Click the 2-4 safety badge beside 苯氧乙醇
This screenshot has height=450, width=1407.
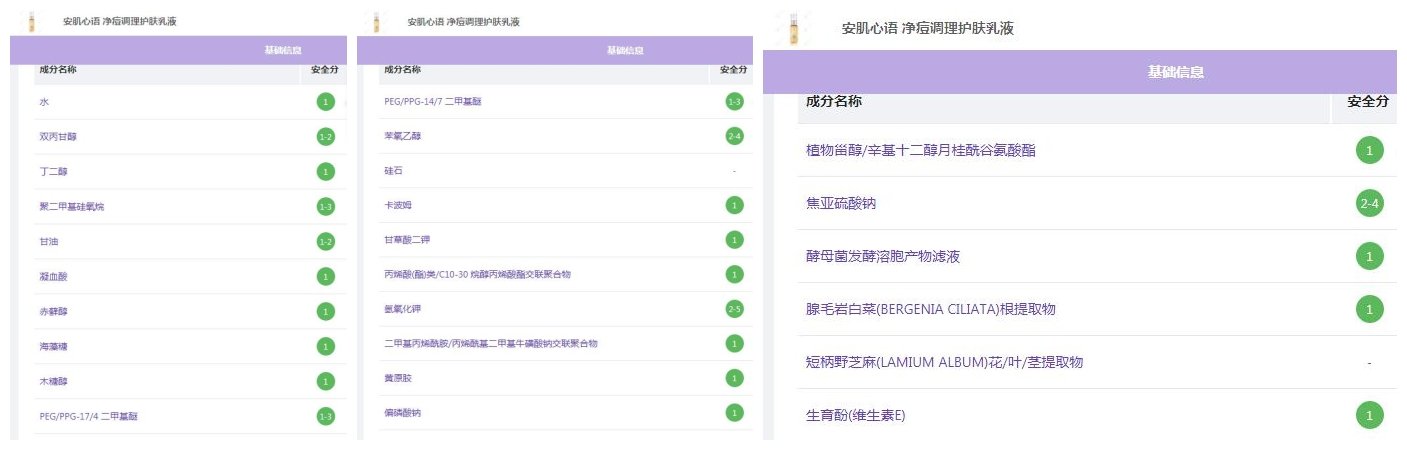[735, 136]
